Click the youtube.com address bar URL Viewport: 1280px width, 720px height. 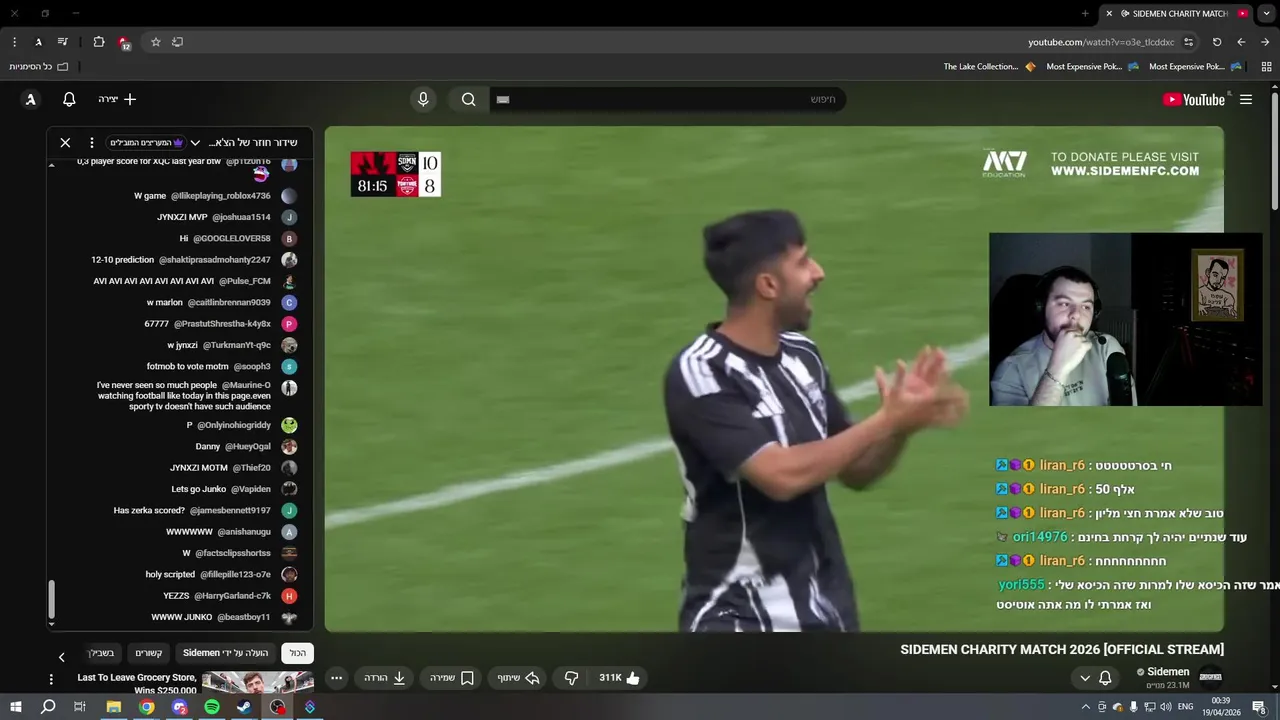pyautogui.click(x=1101, y=42)
